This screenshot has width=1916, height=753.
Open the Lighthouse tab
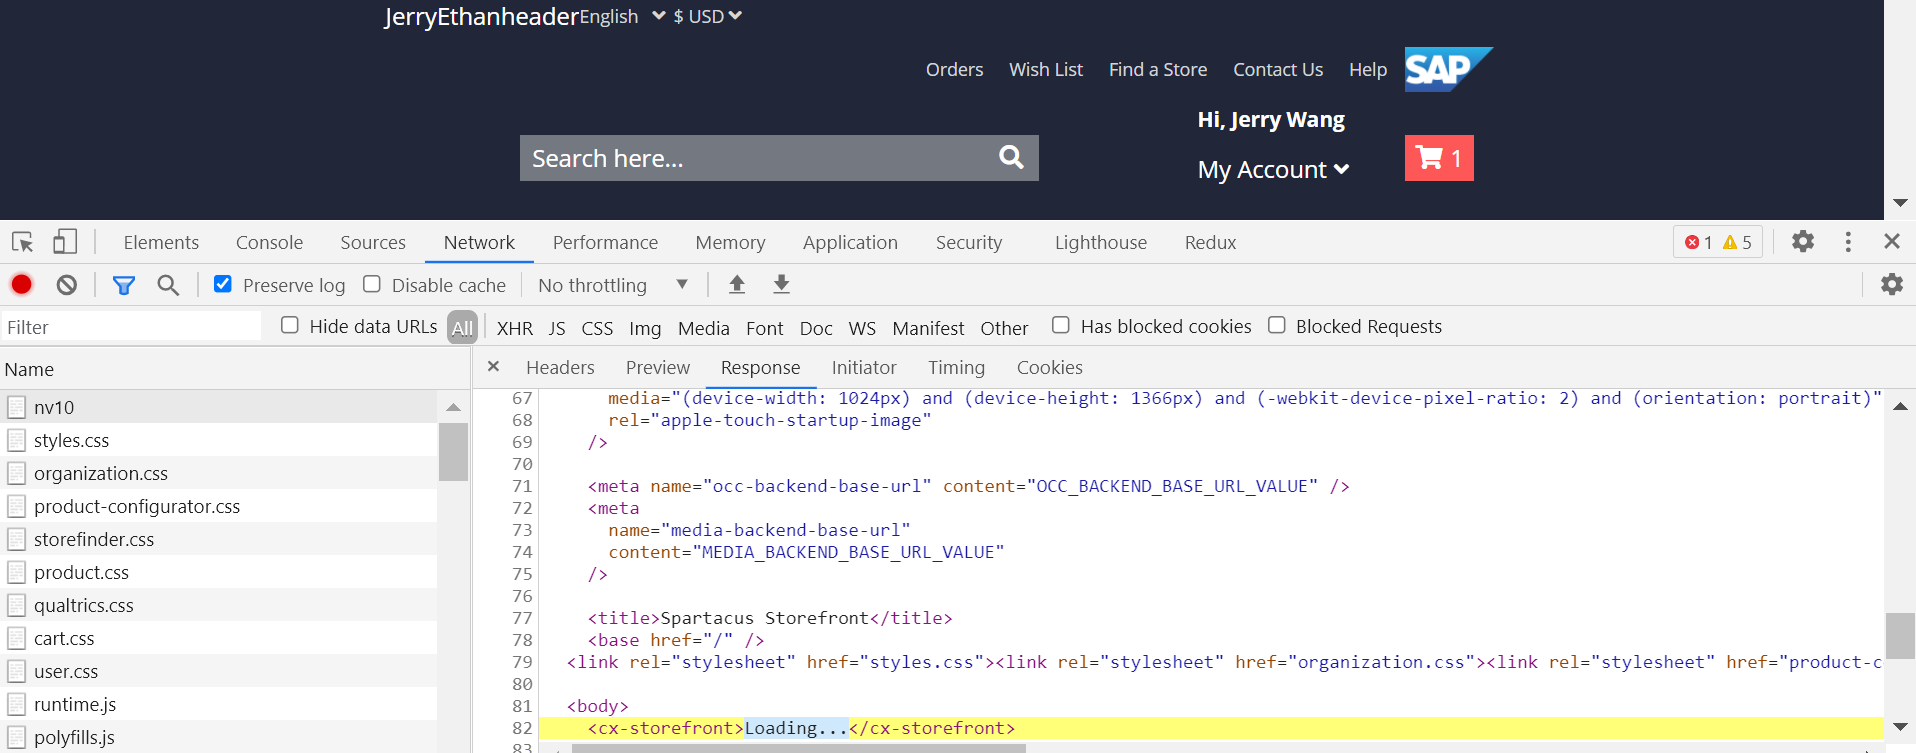coord(1101,242)
